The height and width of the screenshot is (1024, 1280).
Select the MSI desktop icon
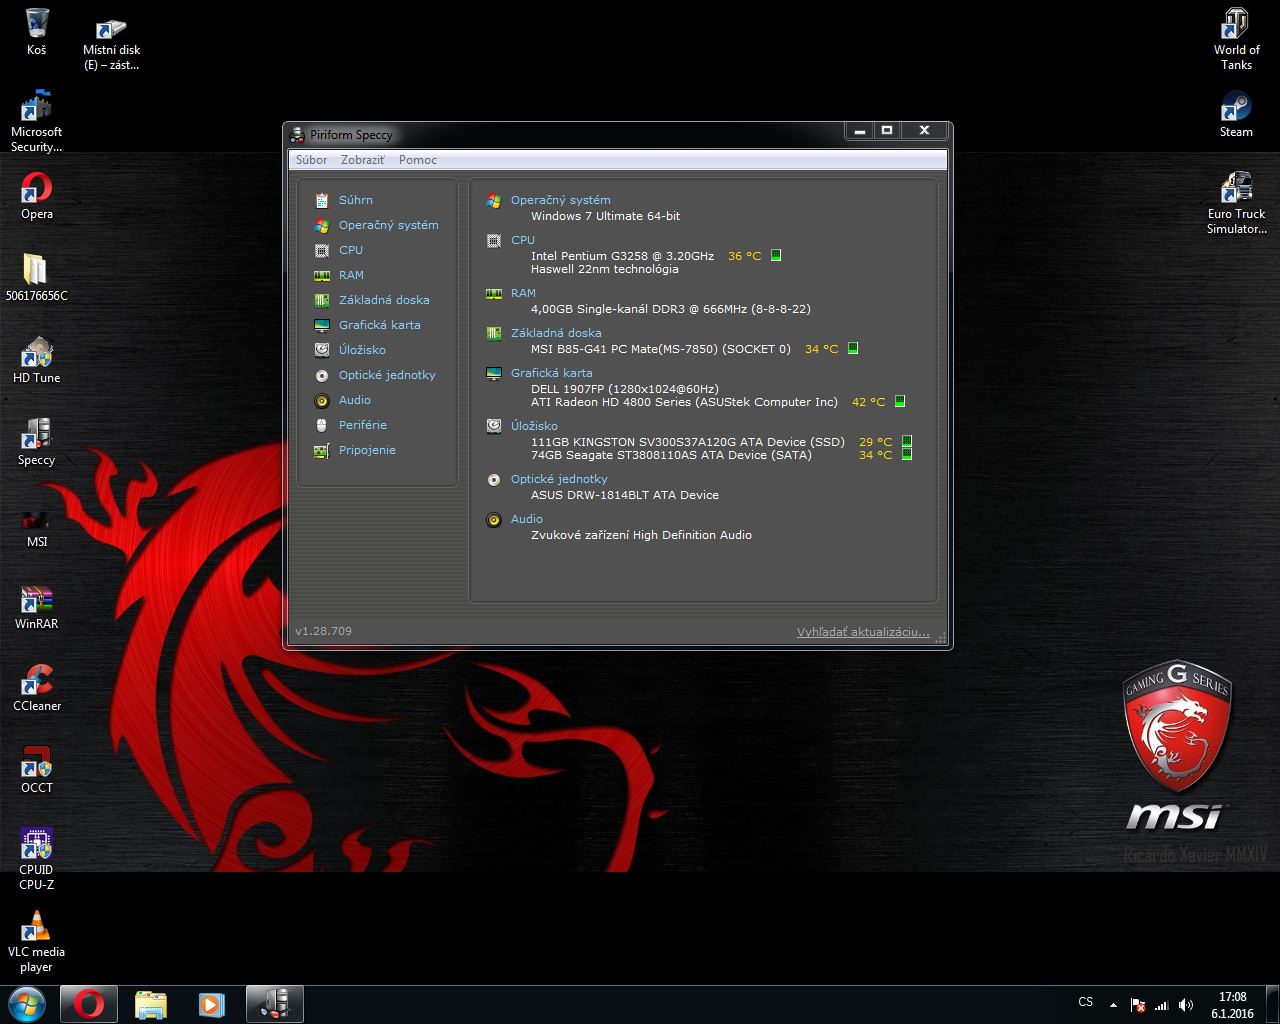37,526
